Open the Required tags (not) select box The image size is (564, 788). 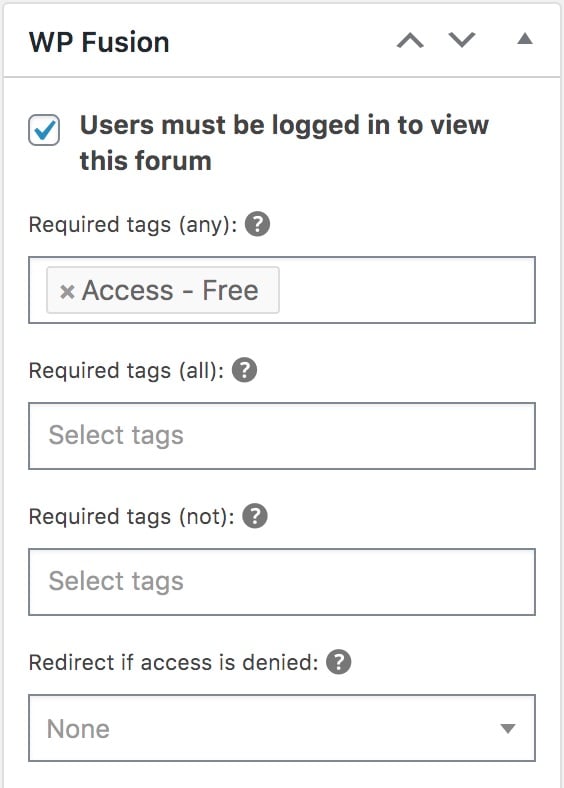click(282, 581)
